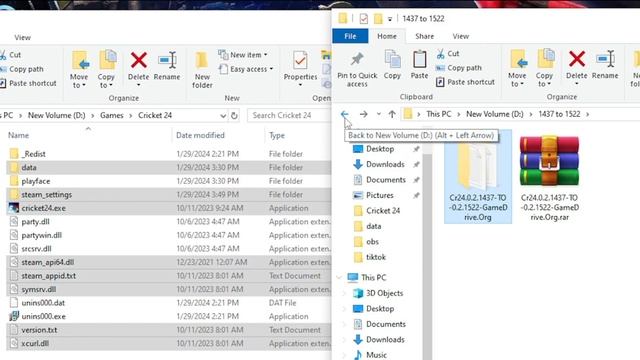Viewport: 640px width, 360px height.
Task: Open Pictures in Quick access
Action: 380,196
